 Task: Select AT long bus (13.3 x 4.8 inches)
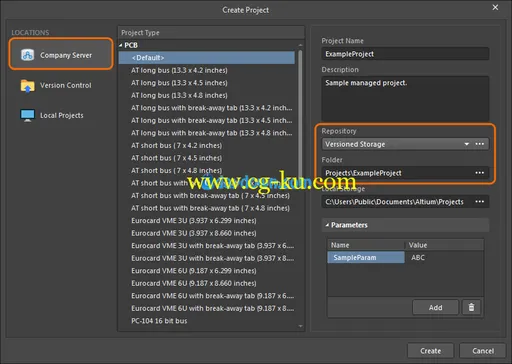point(207,95)
